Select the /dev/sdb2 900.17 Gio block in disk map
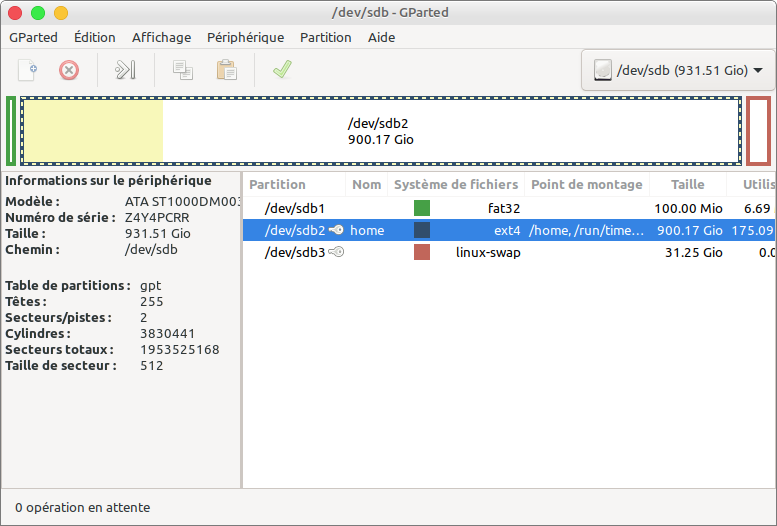This screenshot has height=526, width=777. tap(381, 131)
